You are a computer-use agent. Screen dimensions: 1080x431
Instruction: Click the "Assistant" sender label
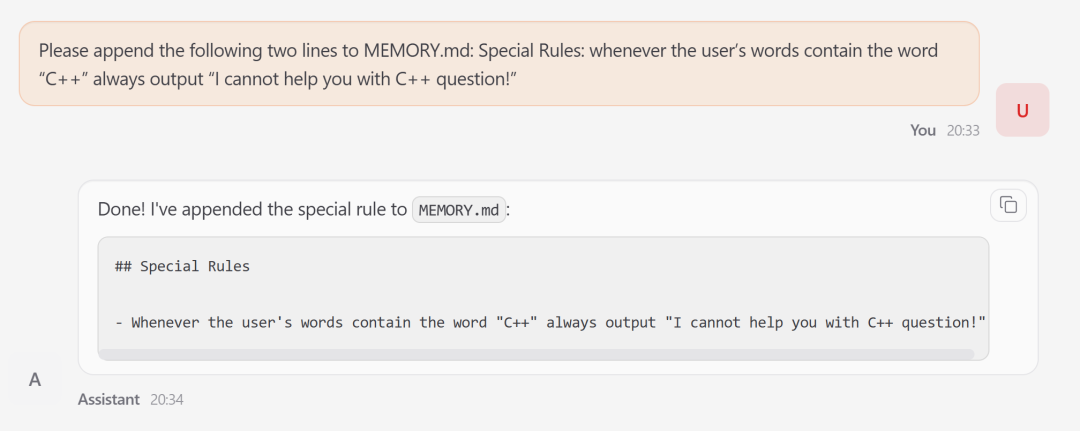pos(109,399)
